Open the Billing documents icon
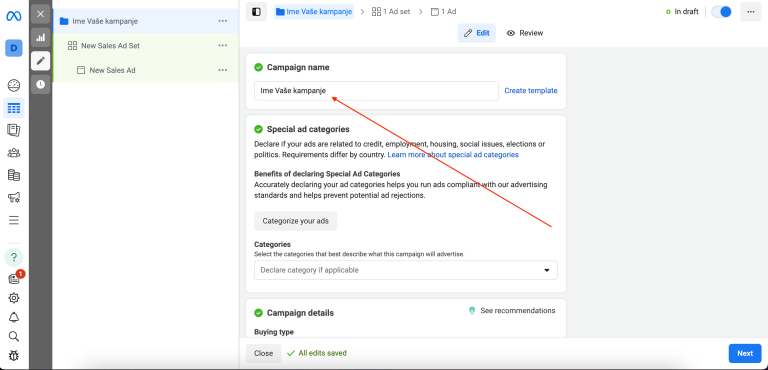The width and height of the screenshot is (768, 370). pyautogui.click(x=14, y=175)
